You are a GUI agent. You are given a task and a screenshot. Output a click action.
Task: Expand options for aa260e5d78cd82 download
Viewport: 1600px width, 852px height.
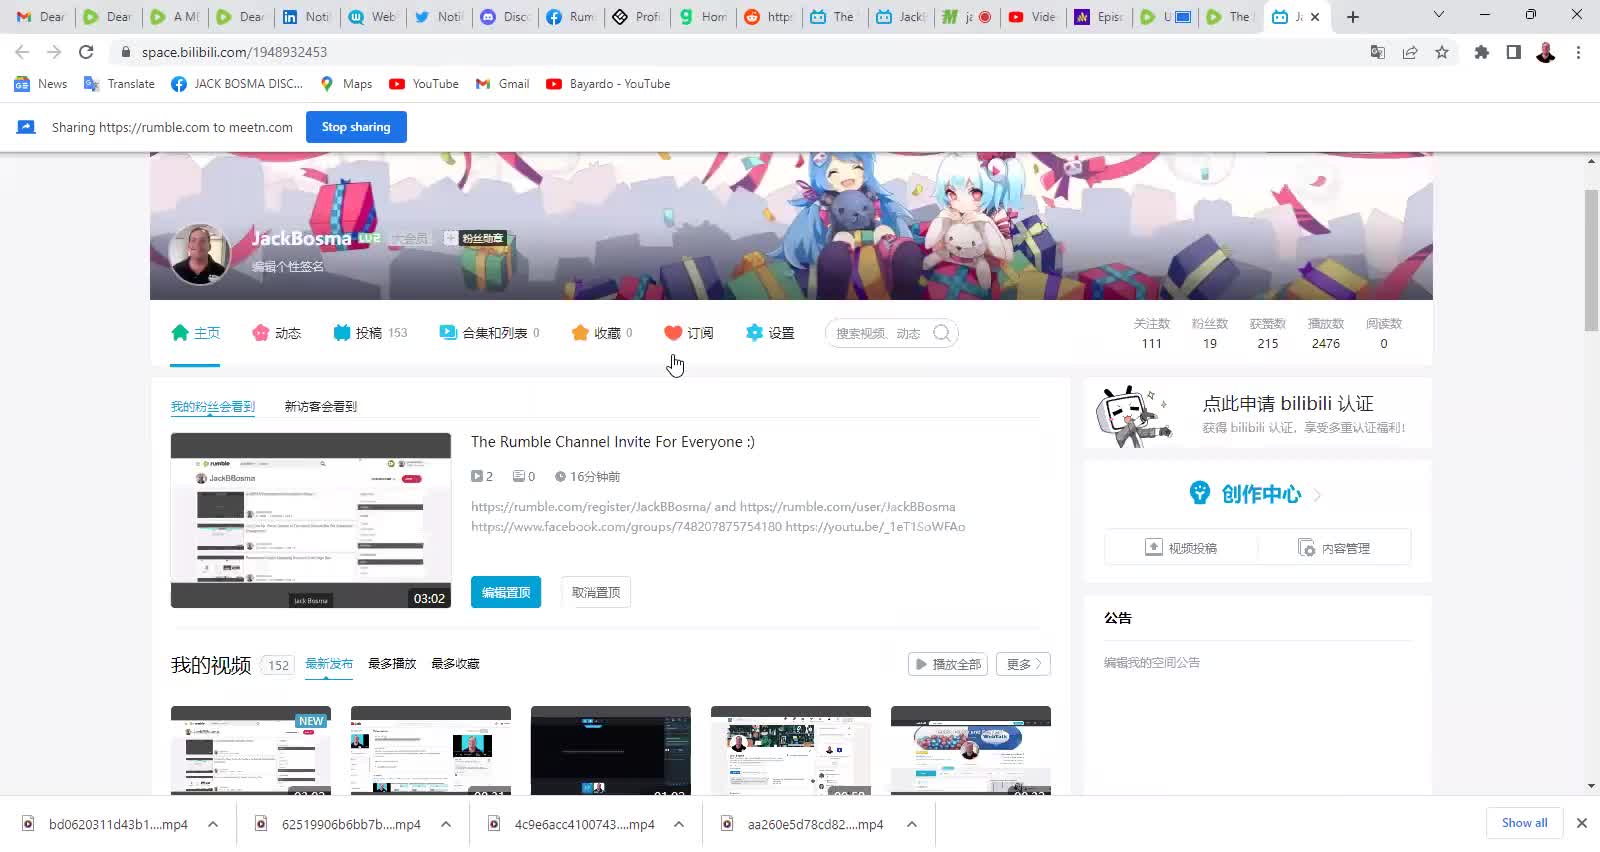[912, 824]
